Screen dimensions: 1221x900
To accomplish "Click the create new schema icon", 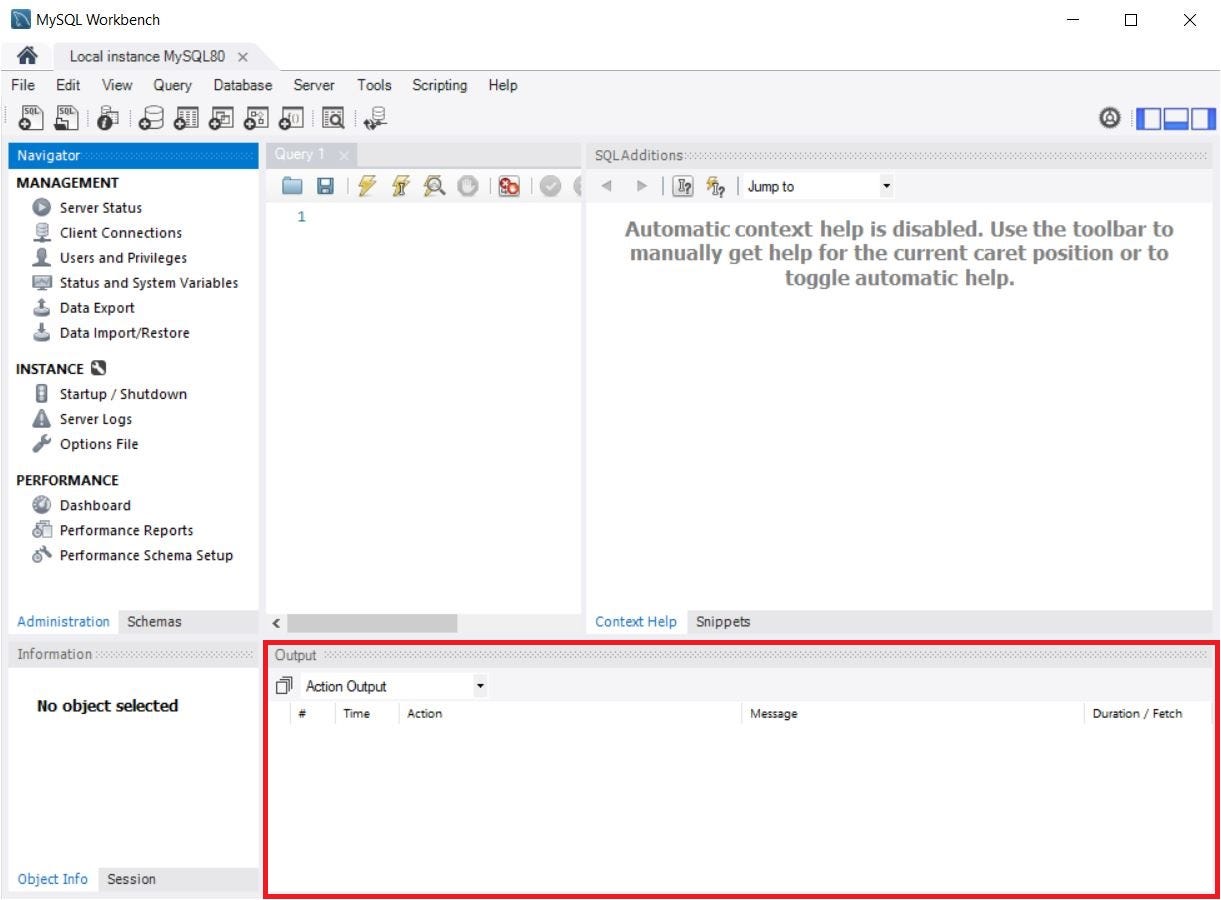I will coord(151,118).
